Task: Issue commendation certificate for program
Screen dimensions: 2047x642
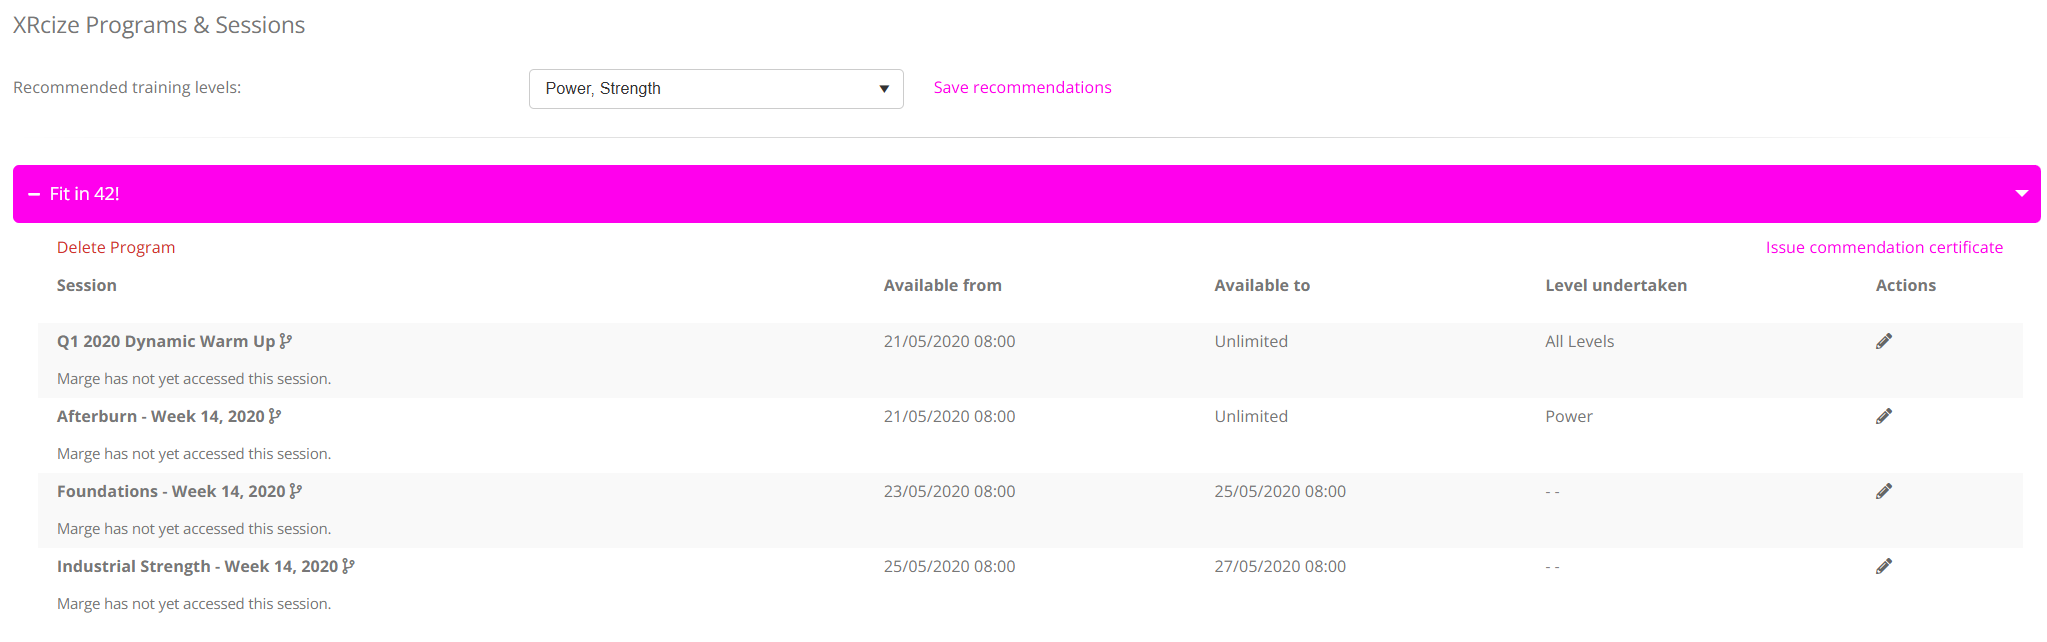Action: tap(1884, 248)
